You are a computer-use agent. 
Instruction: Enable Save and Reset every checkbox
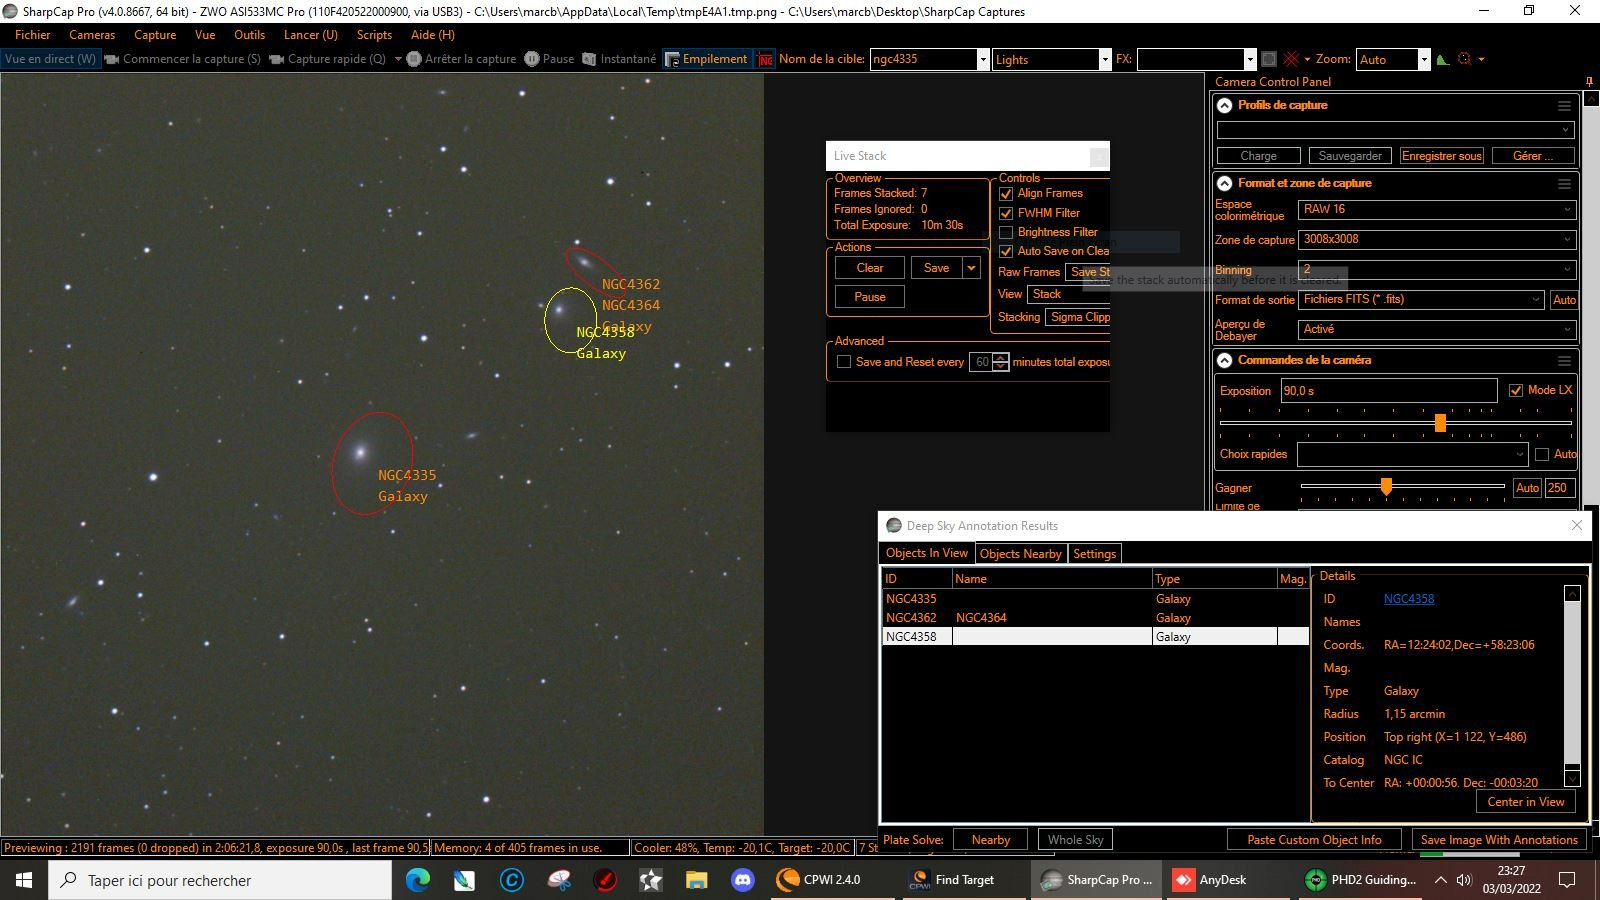844,362
